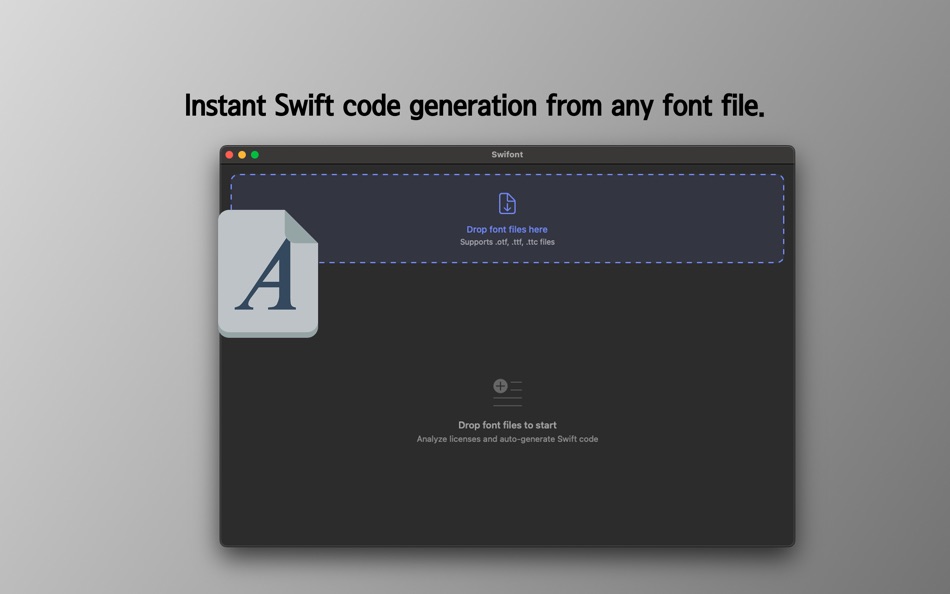
Task: Click the Supports .otf, .ttf, .ttc files caption
Action: click(x=507, y=241)
